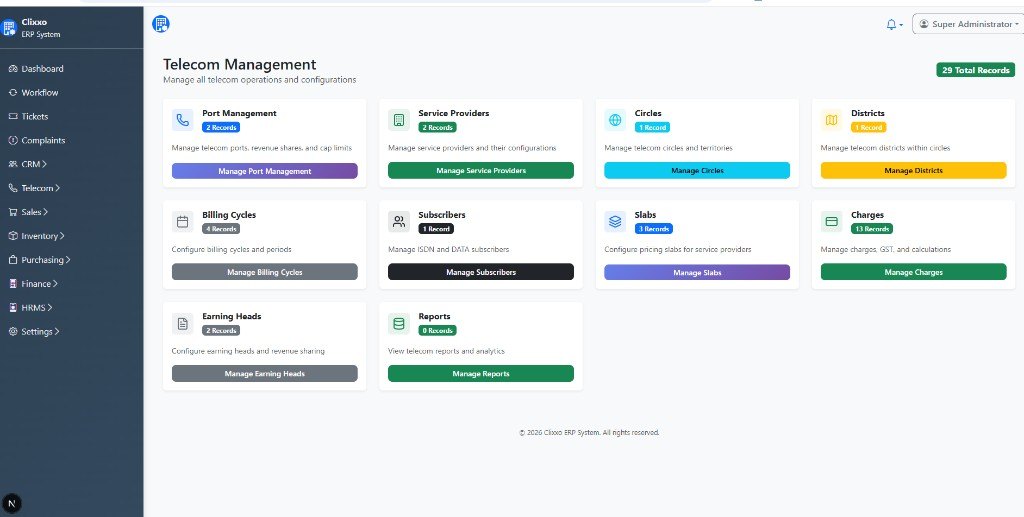The image size is (1024, 517).
Task: Click the Port Management phone icon
Action: [183, 120]
